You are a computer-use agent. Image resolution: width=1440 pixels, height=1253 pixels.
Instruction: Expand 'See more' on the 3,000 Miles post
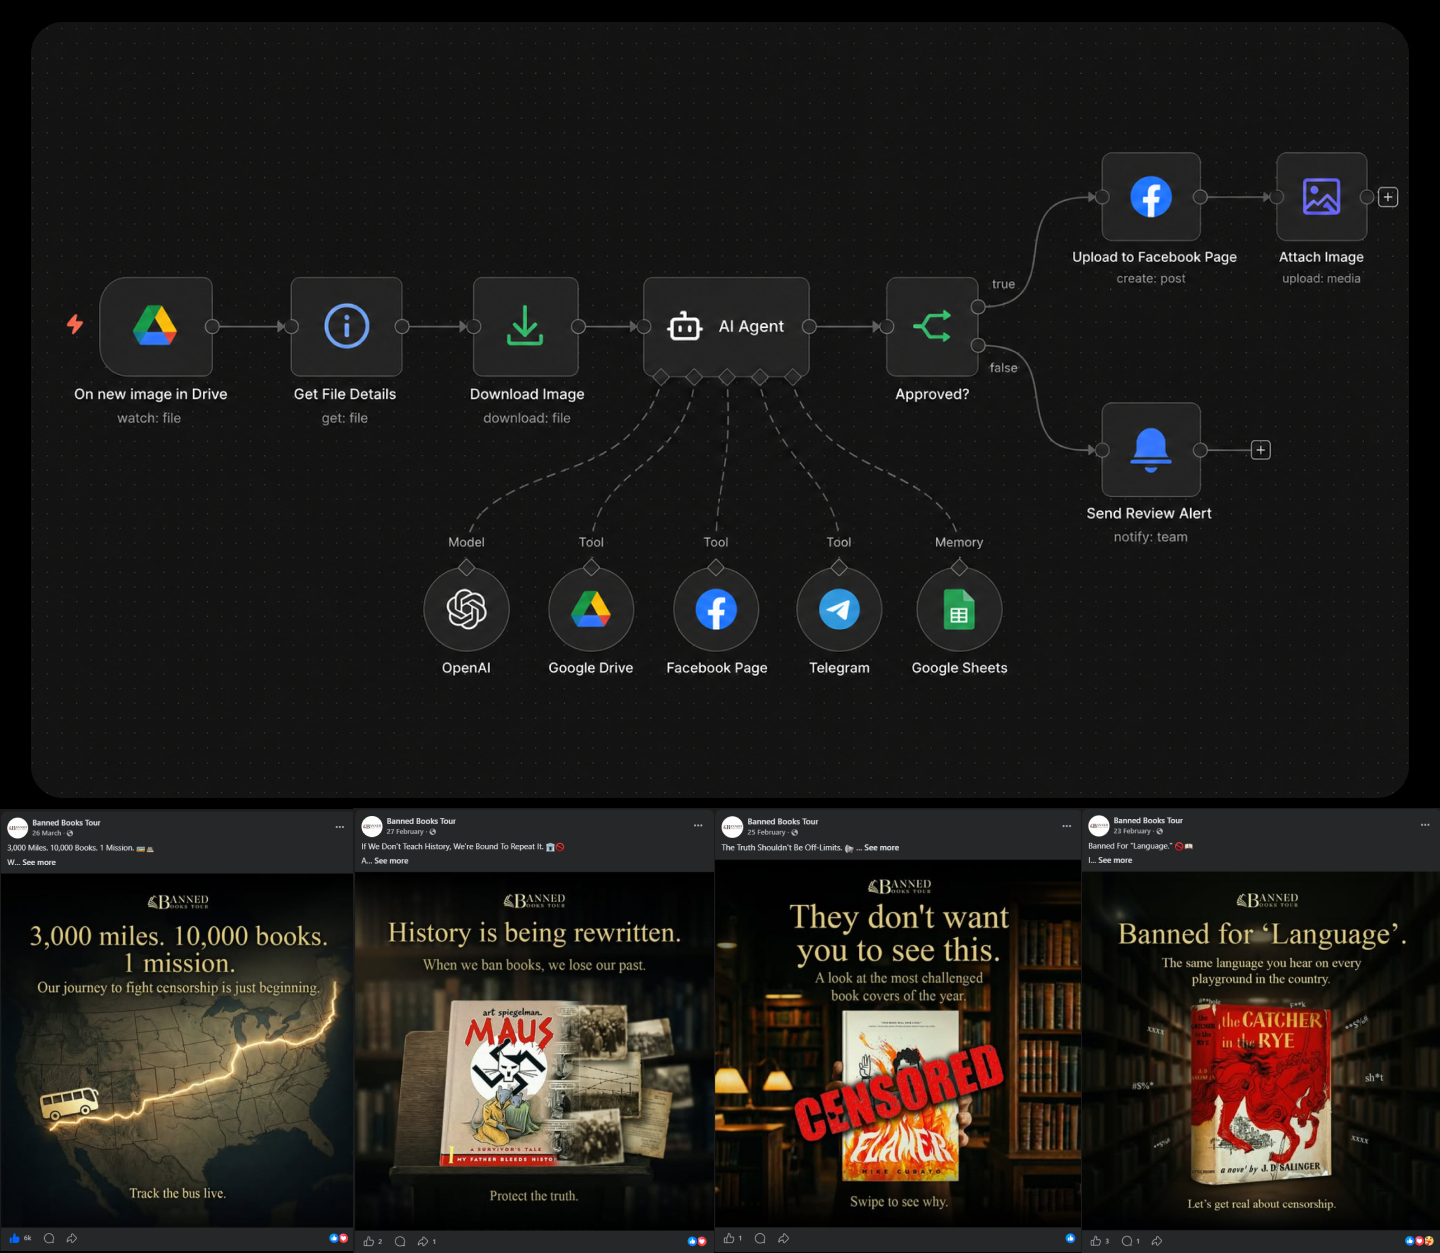coord(39,862)
